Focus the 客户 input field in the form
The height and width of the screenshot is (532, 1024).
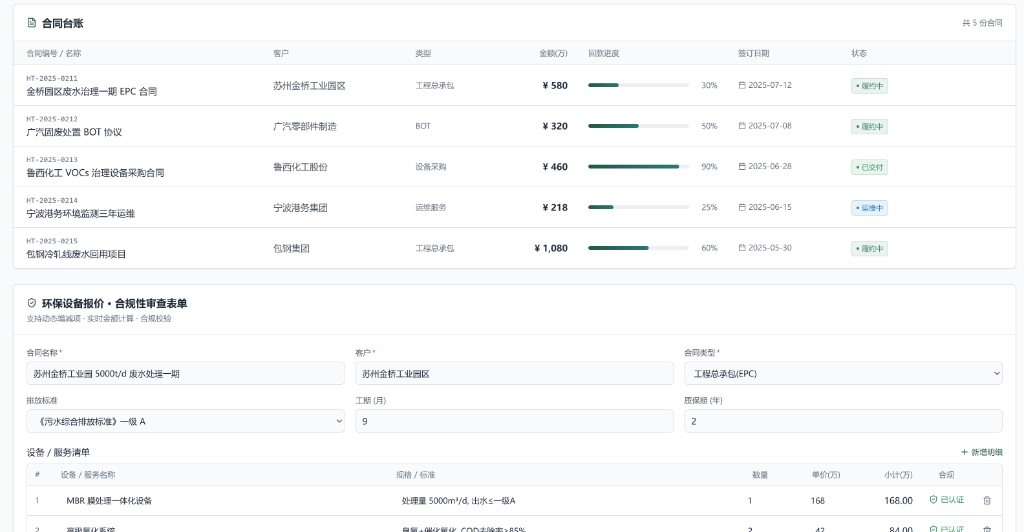coord(514,373)
